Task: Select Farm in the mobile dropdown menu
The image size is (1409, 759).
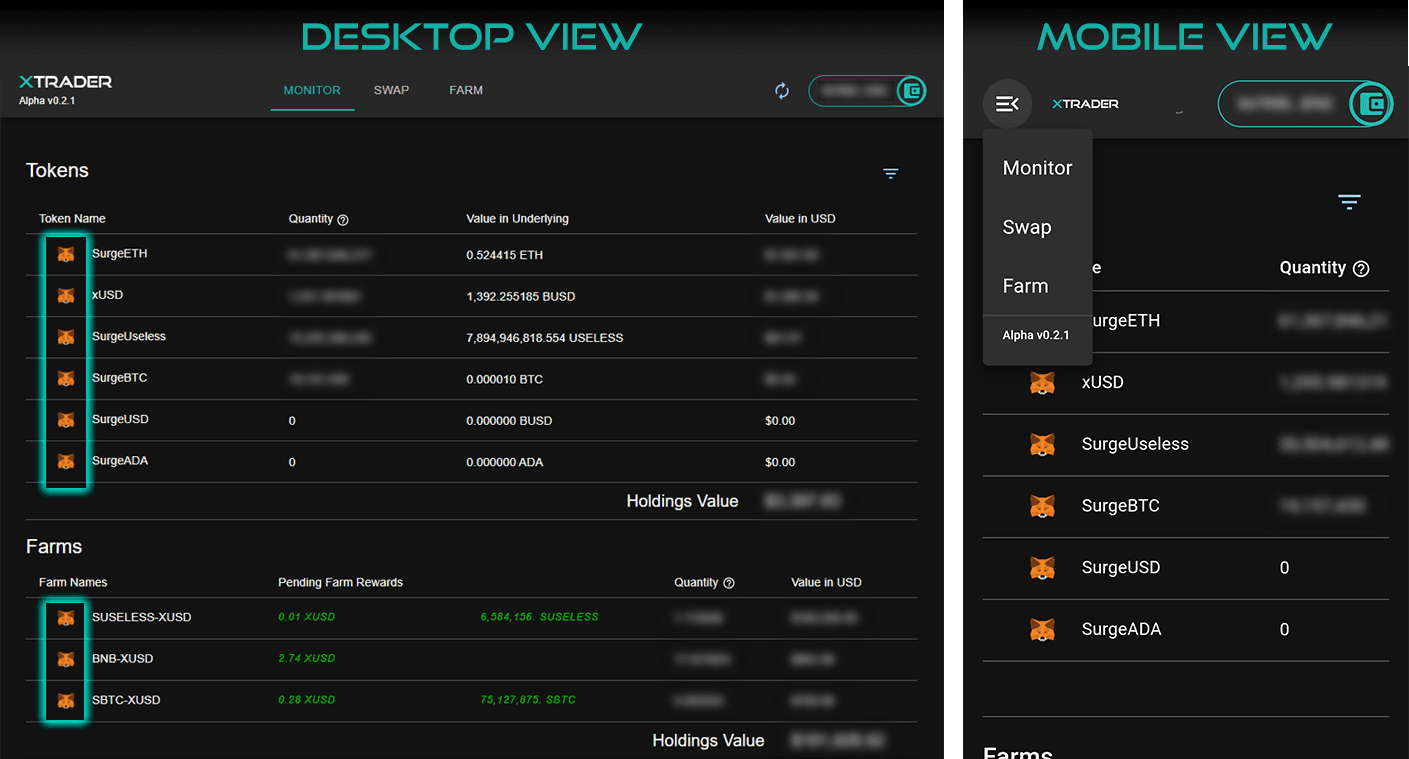Action: pyautogui.click(x=1025, y=286)
